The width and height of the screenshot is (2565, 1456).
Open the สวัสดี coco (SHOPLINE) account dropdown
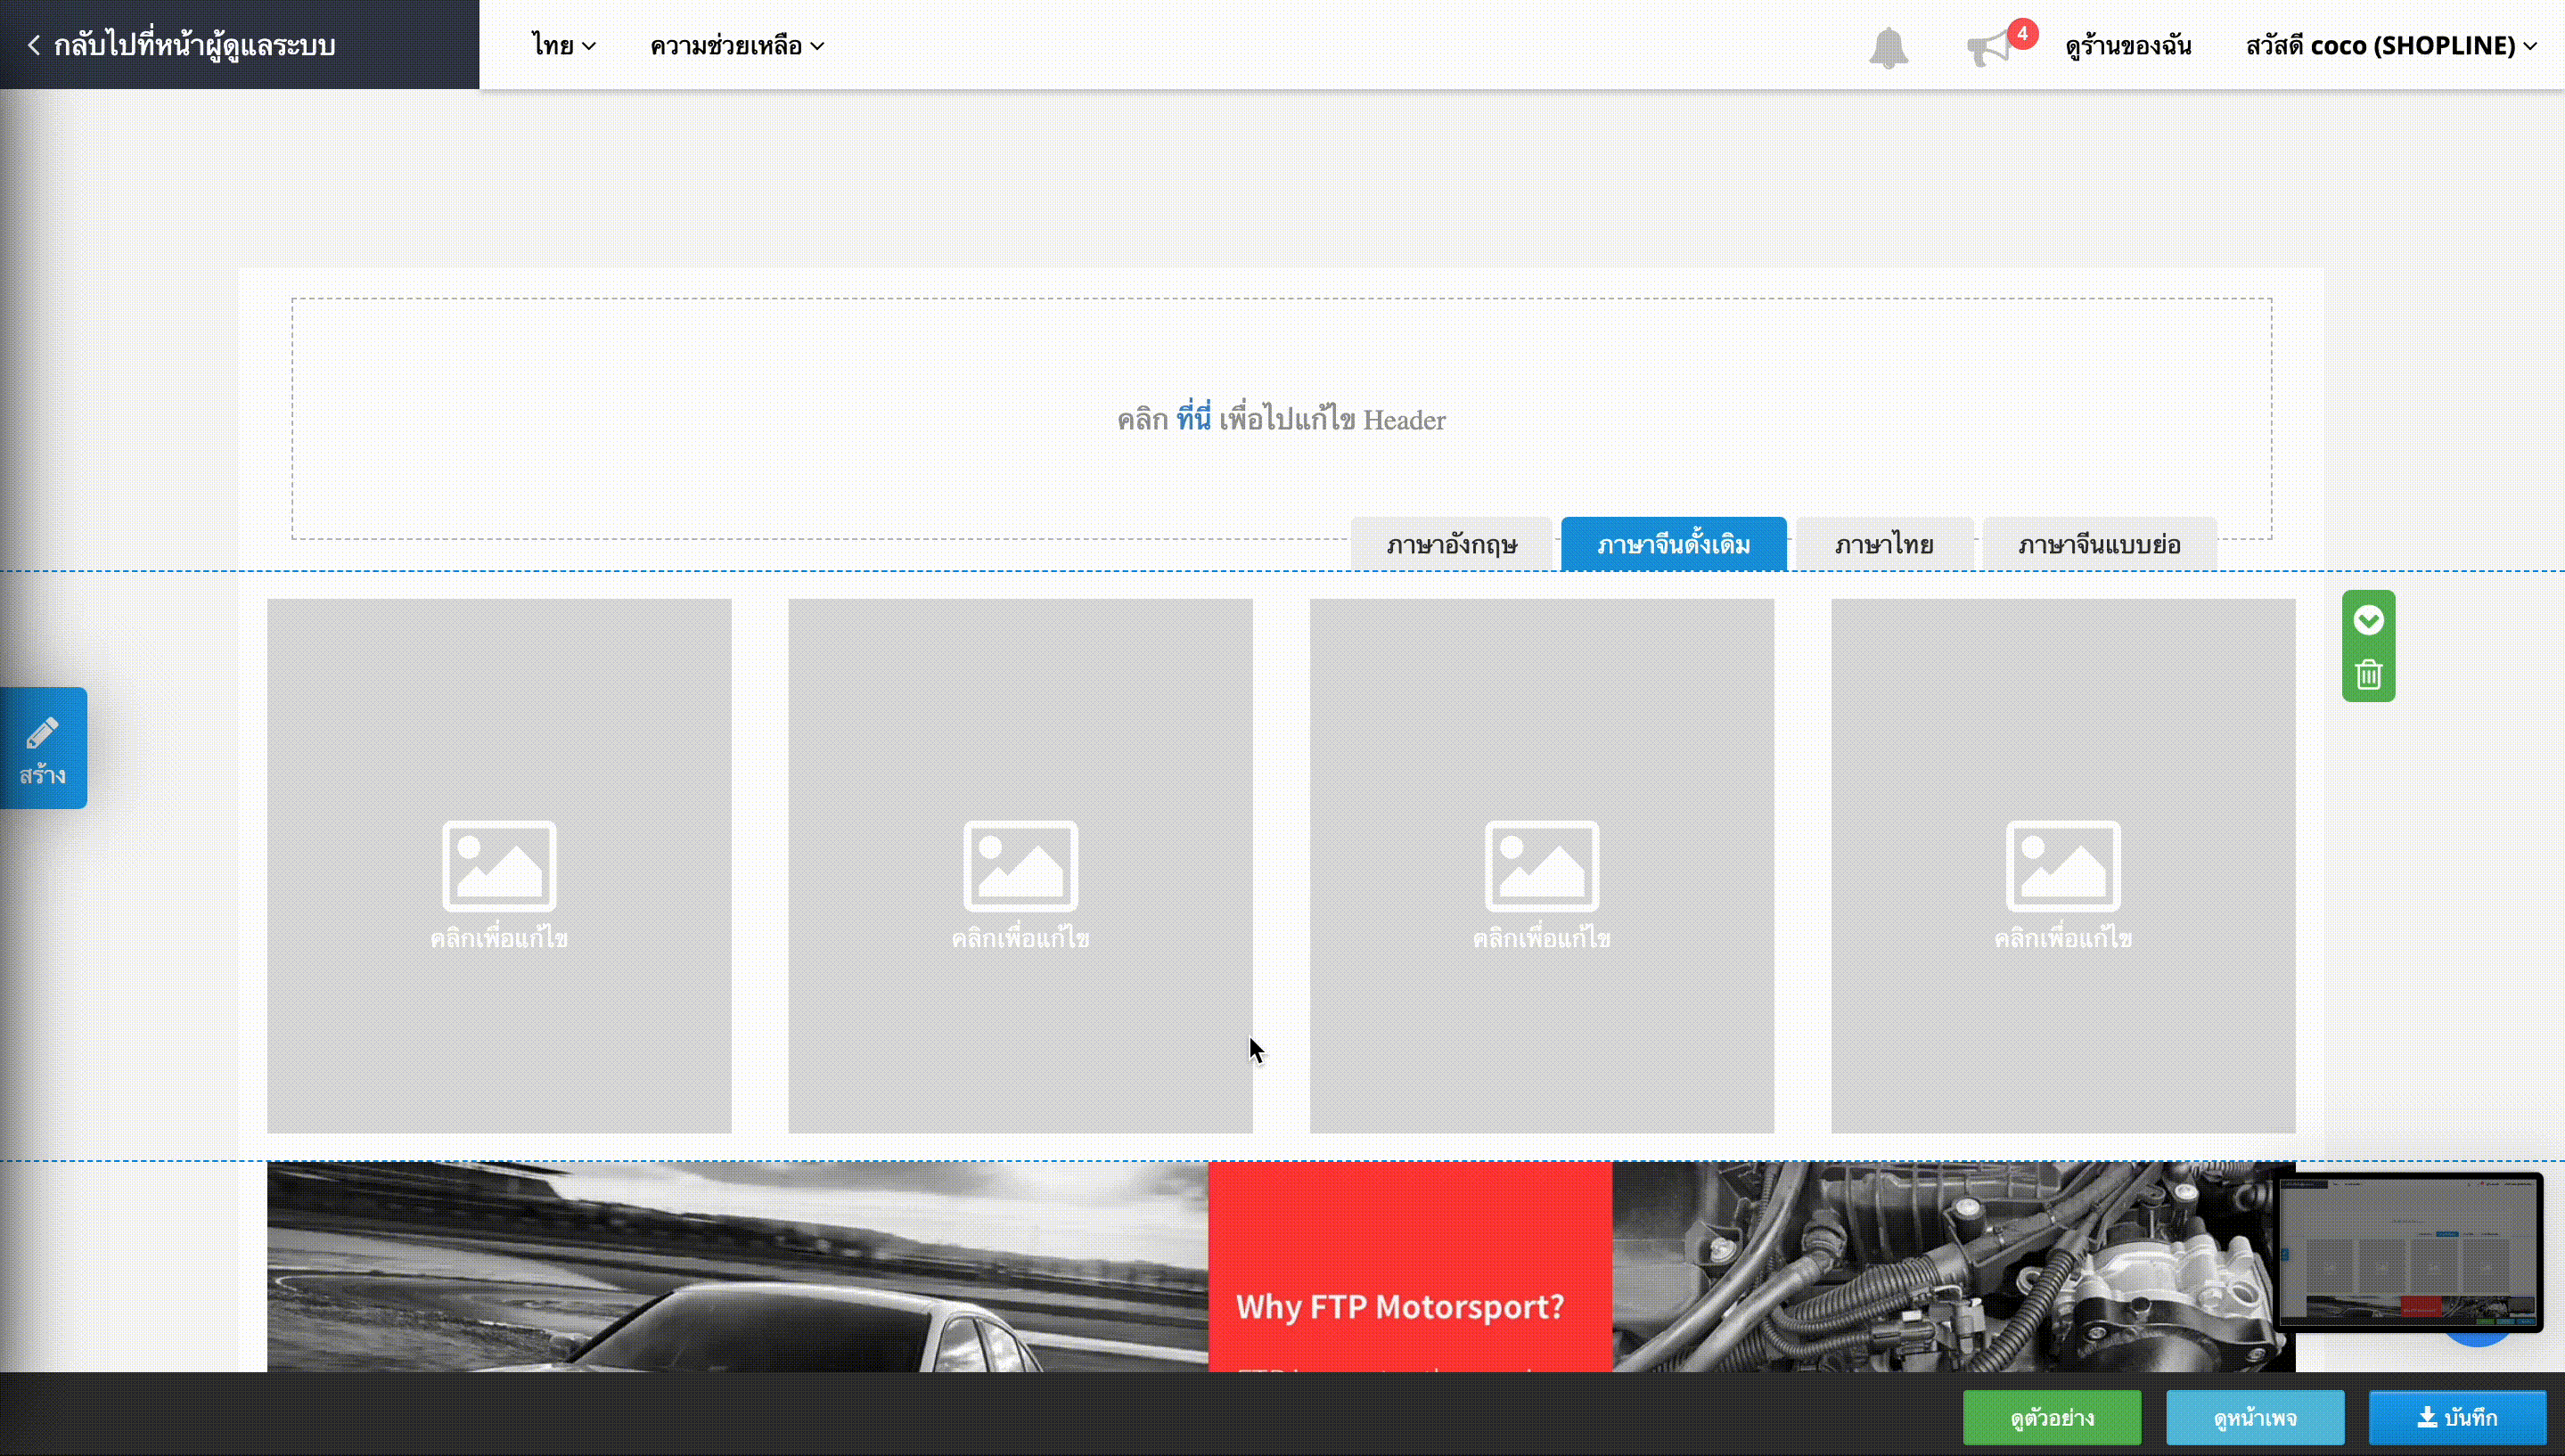[2391, 45]
